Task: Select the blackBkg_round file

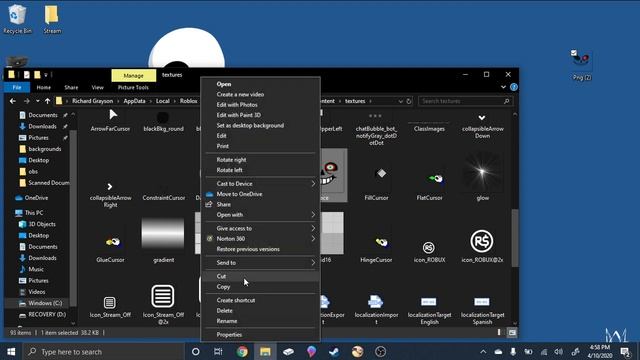Action: 163,122
